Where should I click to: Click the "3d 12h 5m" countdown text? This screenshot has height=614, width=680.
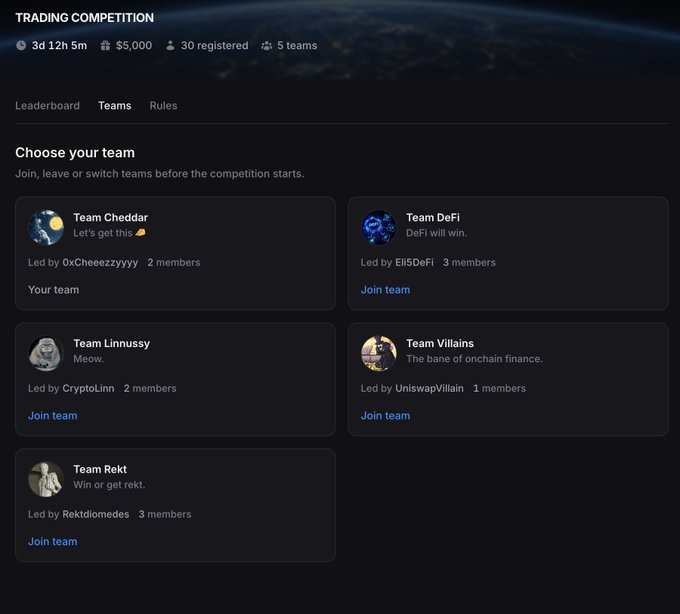pyautogui.click(x=59, y=45)
